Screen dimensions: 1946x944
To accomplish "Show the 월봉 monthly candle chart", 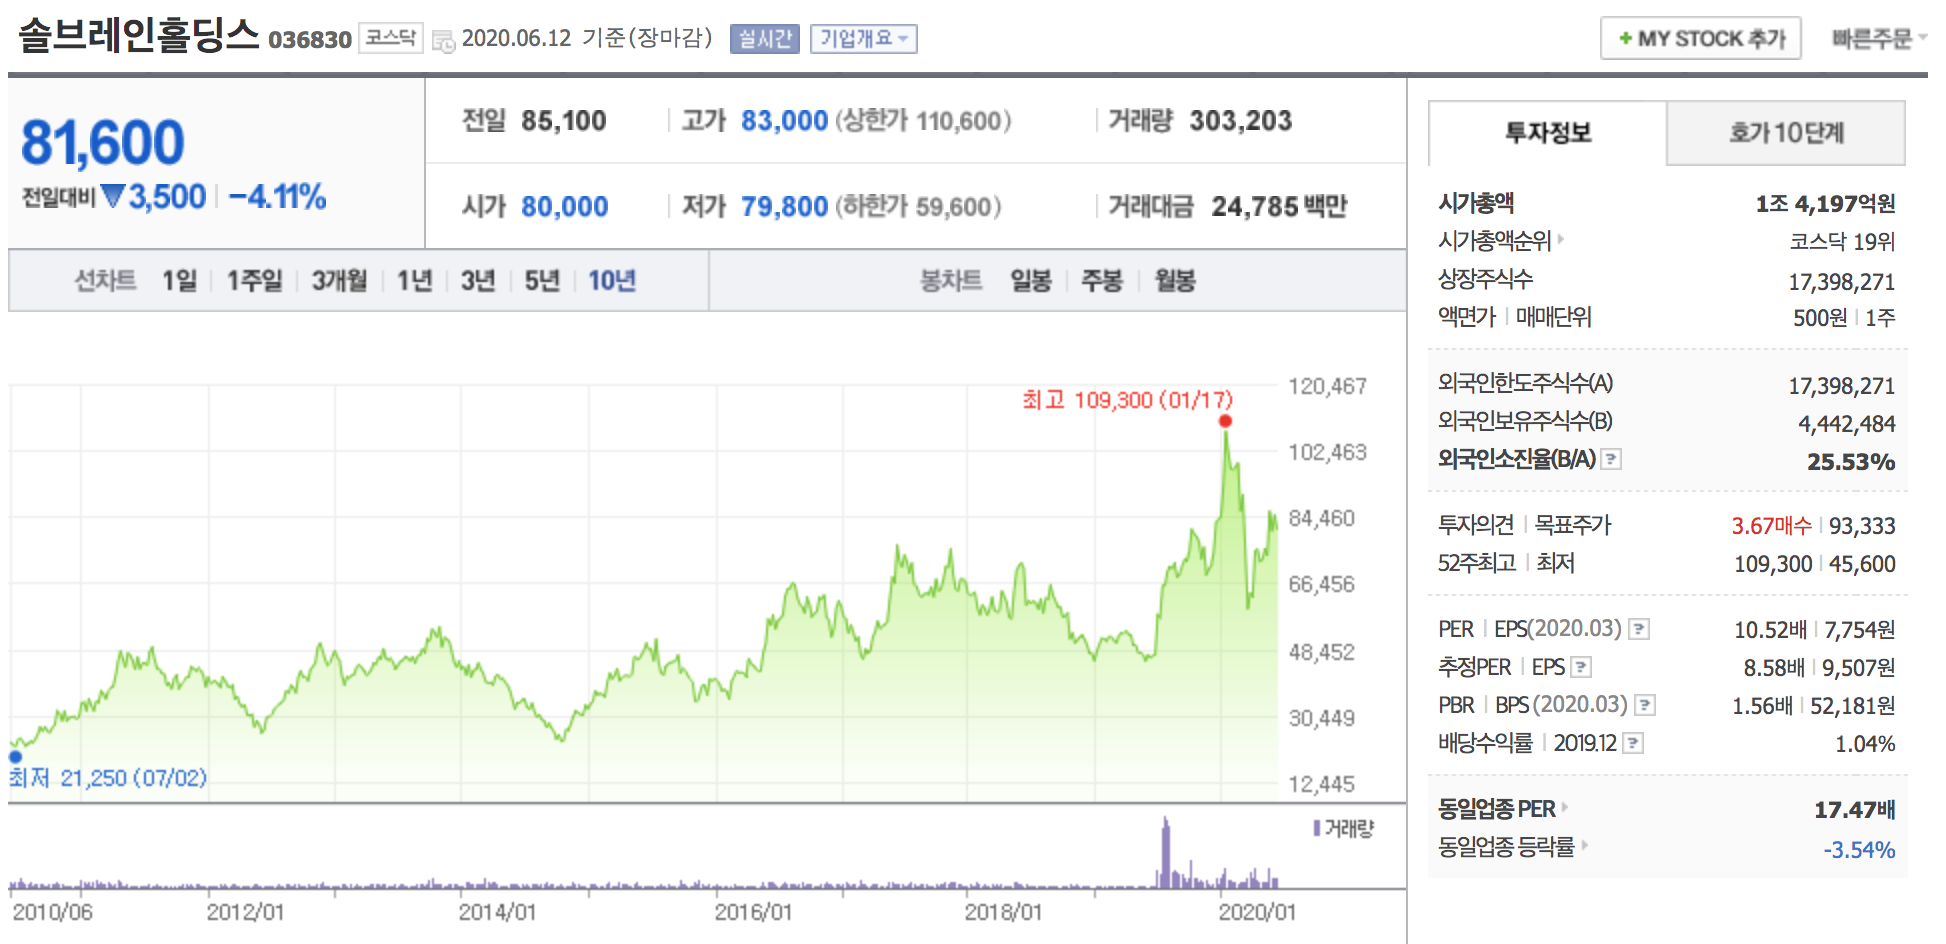I will tap(1175, 280).
